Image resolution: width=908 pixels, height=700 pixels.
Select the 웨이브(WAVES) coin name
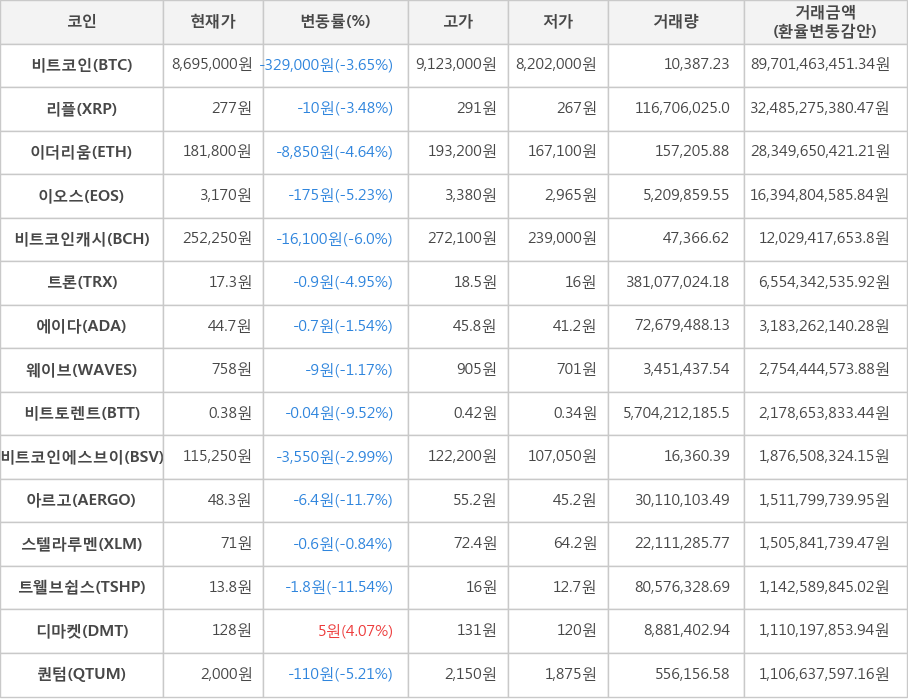tap(82, 370)
